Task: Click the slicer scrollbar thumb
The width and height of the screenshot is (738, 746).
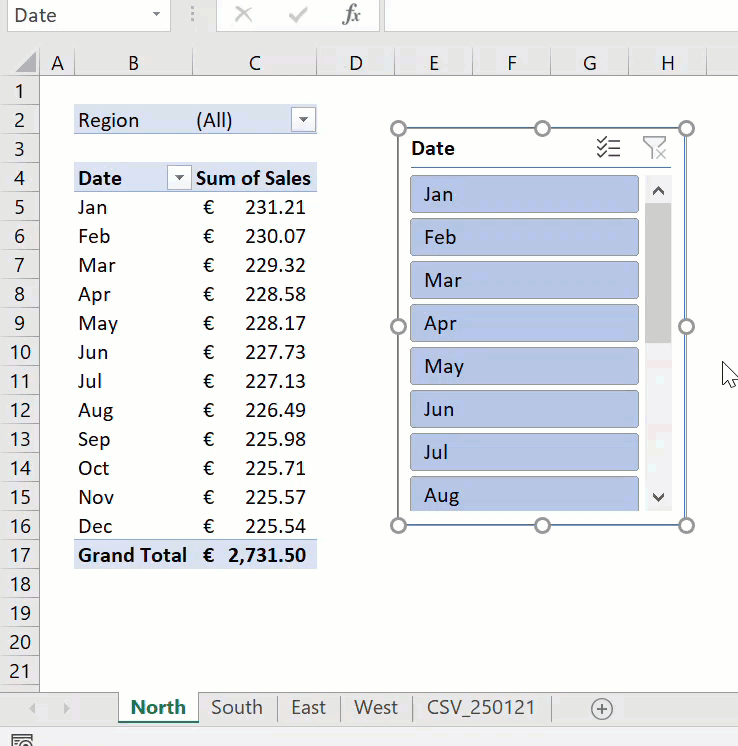Action: [659, 273]
